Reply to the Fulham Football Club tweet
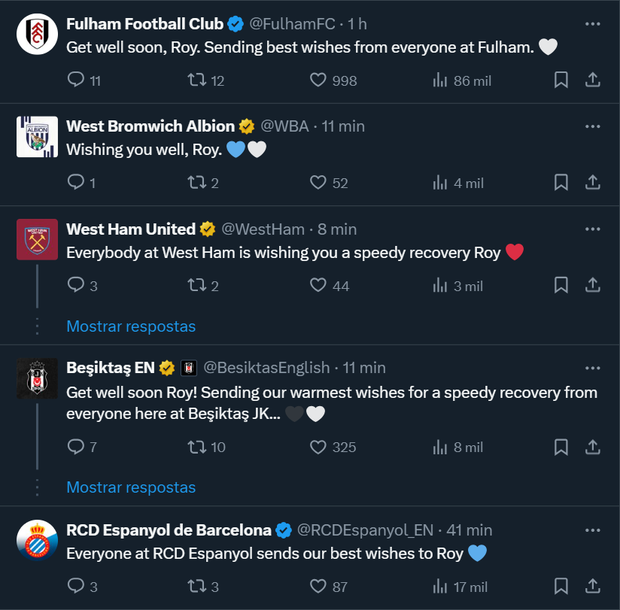This screenshot has height=610, width=620. pos(76,80)
